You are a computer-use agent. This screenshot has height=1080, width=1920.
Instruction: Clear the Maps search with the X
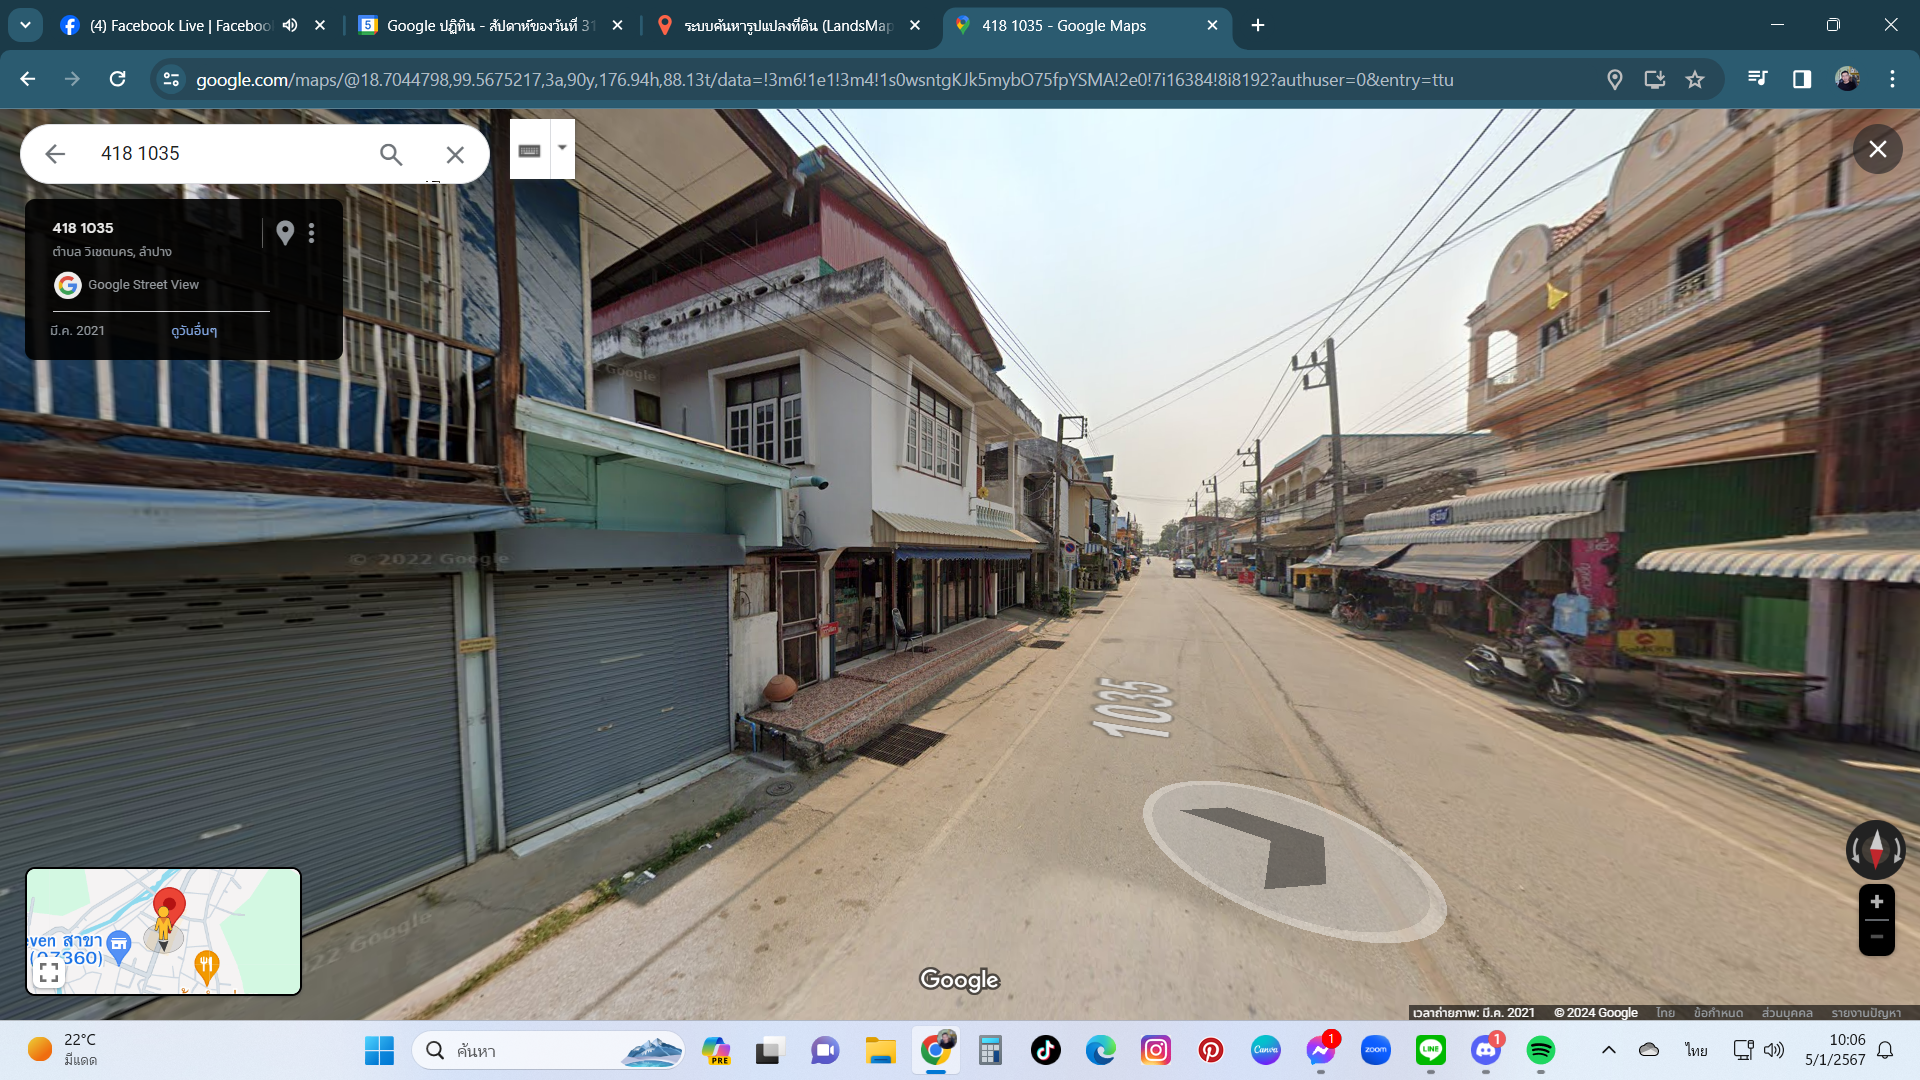coord(455,154)
